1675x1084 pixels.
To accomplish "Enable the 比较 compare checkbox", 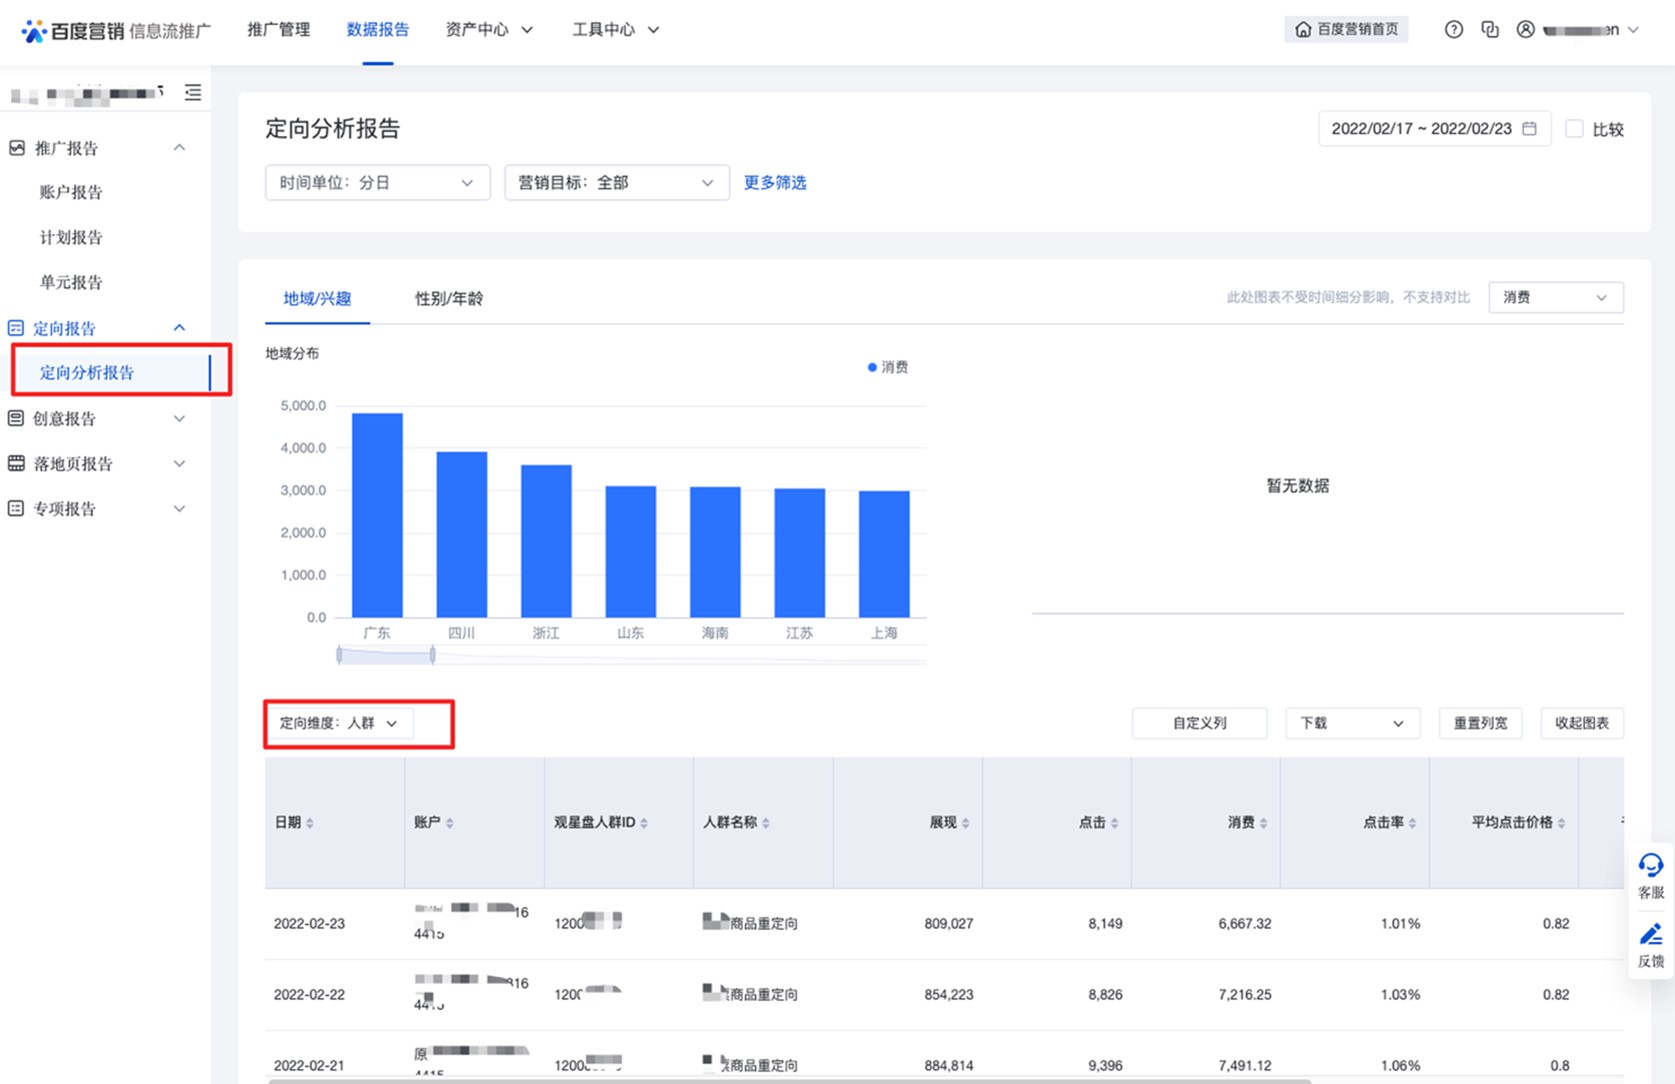I will (x=1574, y=129).
